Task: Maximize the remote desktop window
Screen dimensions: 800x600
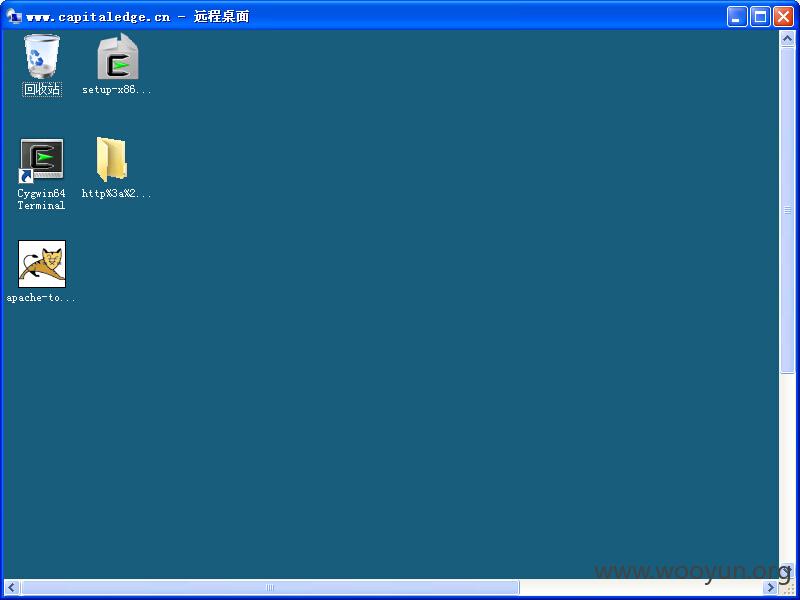Action: click(760, 17)
